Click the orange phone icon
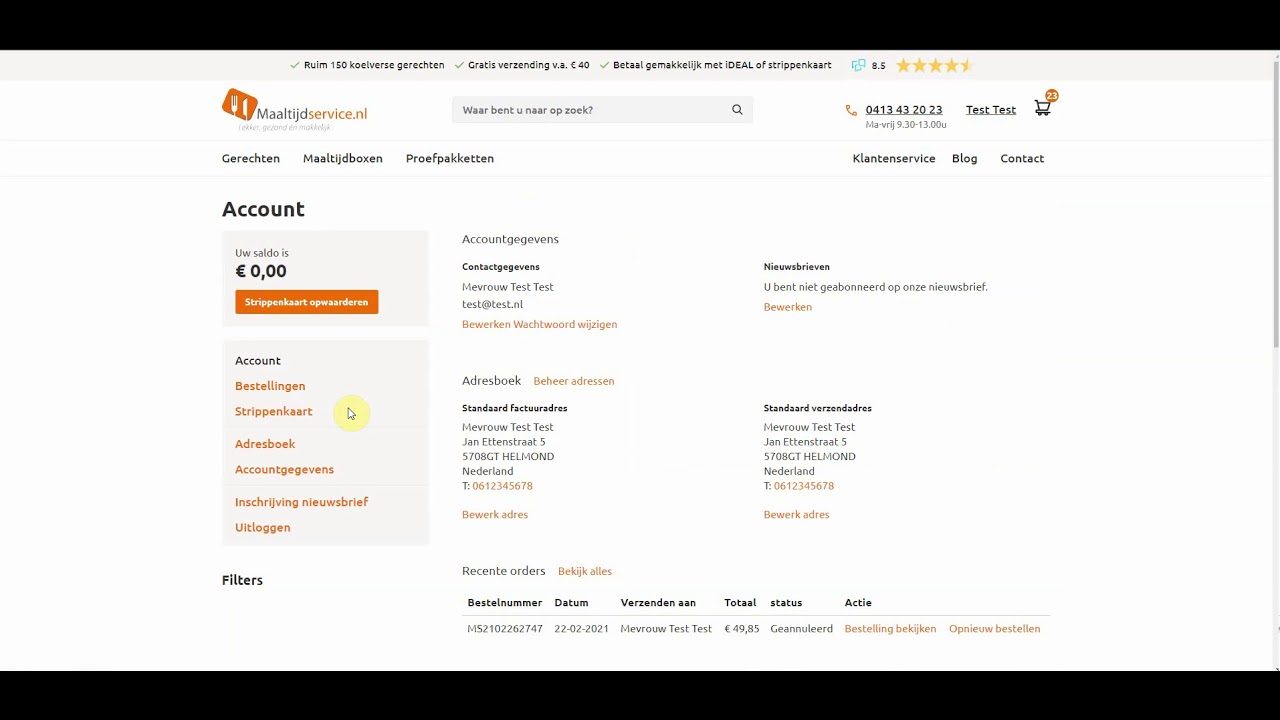The height and width of the screenshot is (720, 1280). tap(851, 110)
